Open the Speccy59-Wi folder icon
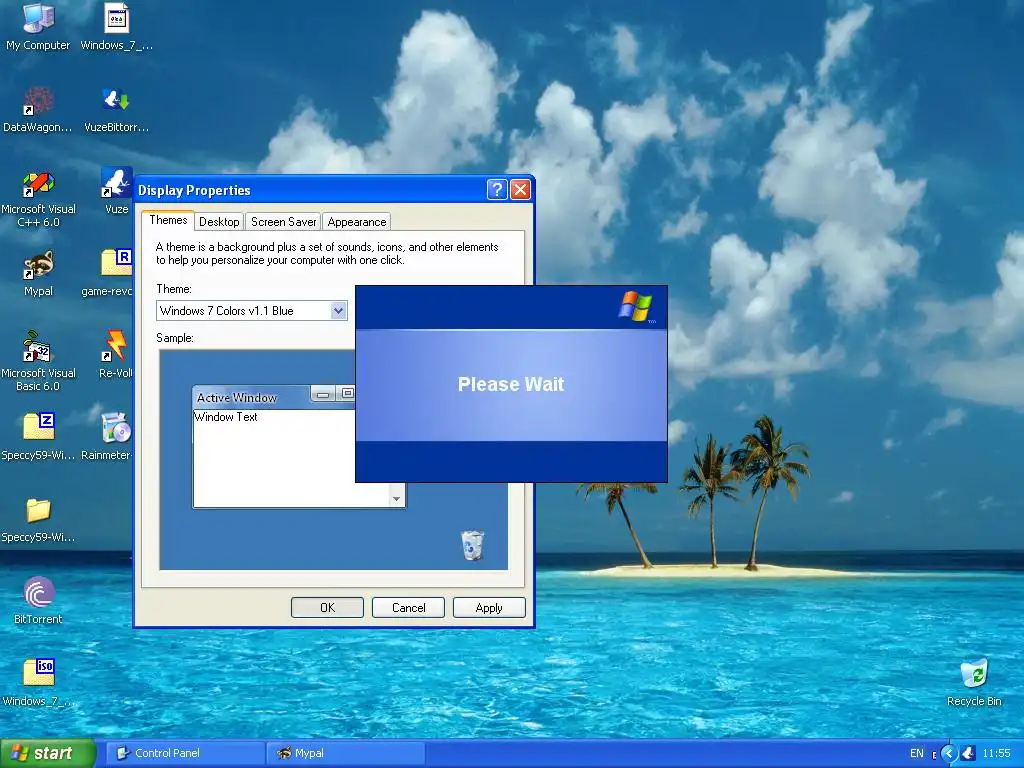 click(38, 519)
